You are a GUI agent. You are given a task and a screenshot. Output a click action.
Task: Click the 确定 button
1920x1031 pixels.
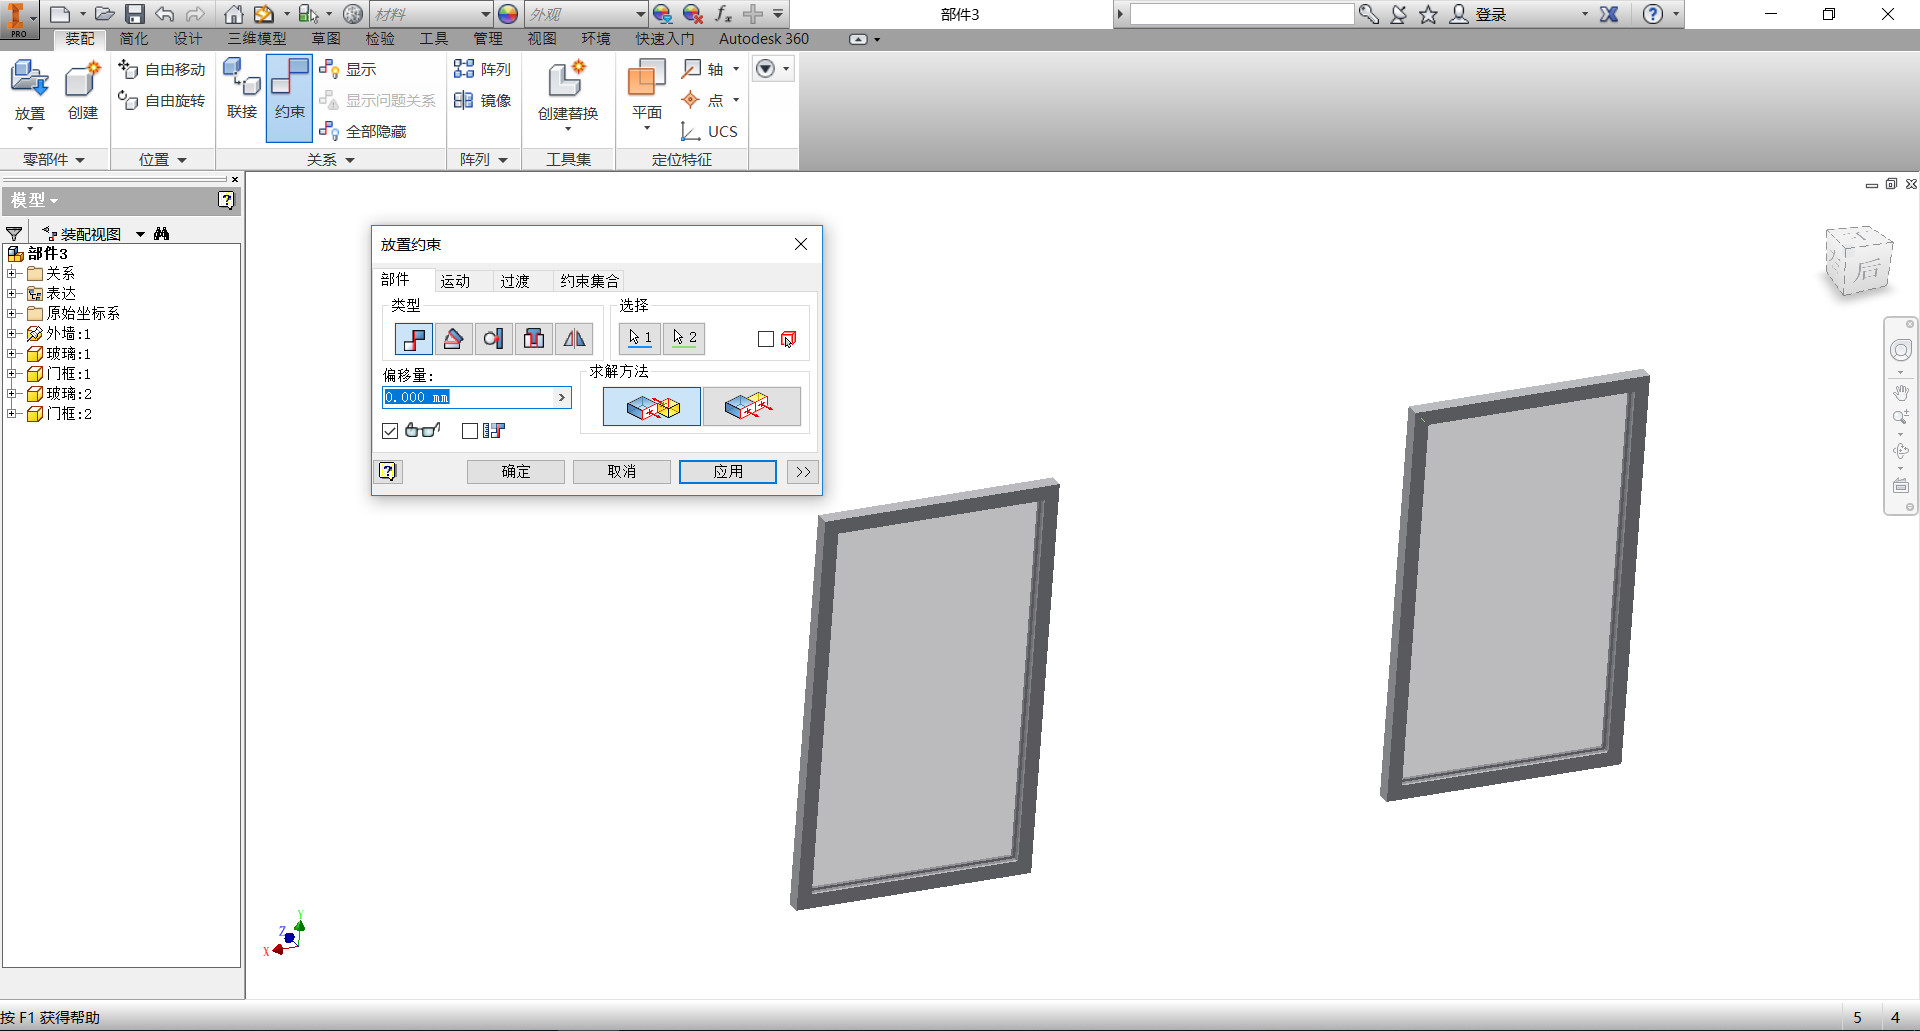pyautogui.click(x=516, y=471)
